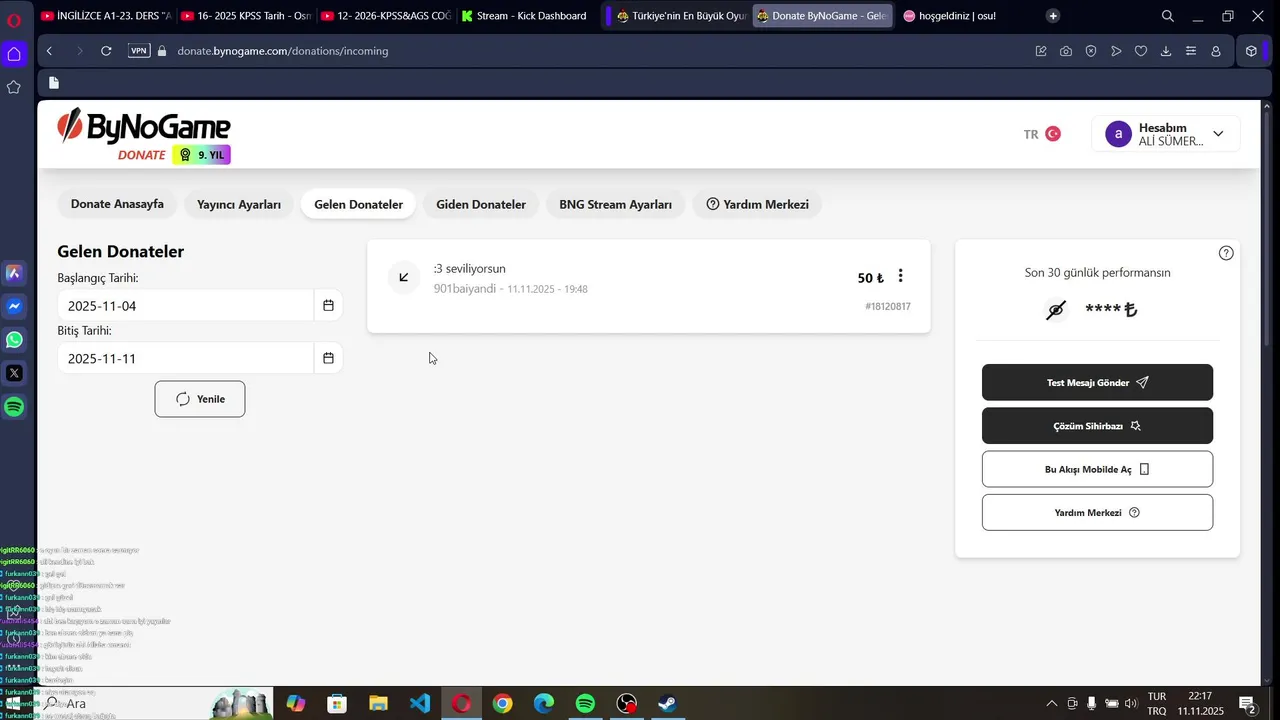Open Steam from the taskbar
Viewport: 1280px width, 720px height.
tap(667, 704)
